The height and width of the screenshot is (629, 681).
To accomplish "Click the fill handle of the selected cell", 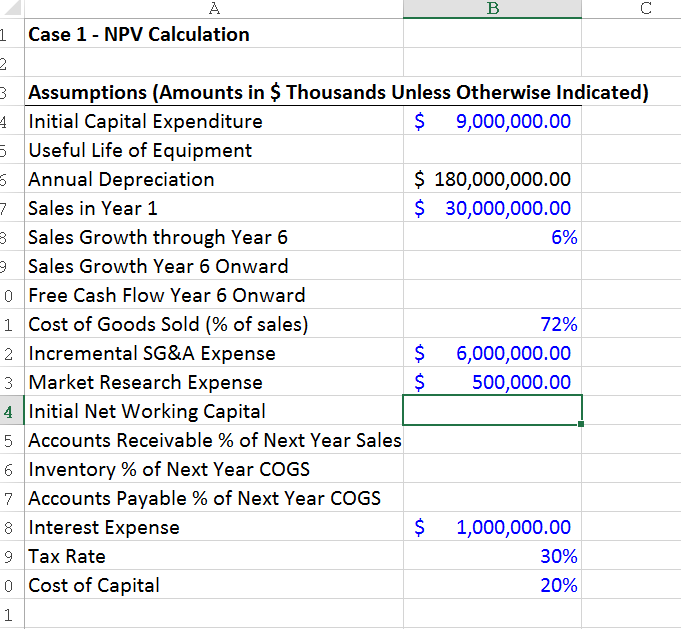I will (581, 424).
